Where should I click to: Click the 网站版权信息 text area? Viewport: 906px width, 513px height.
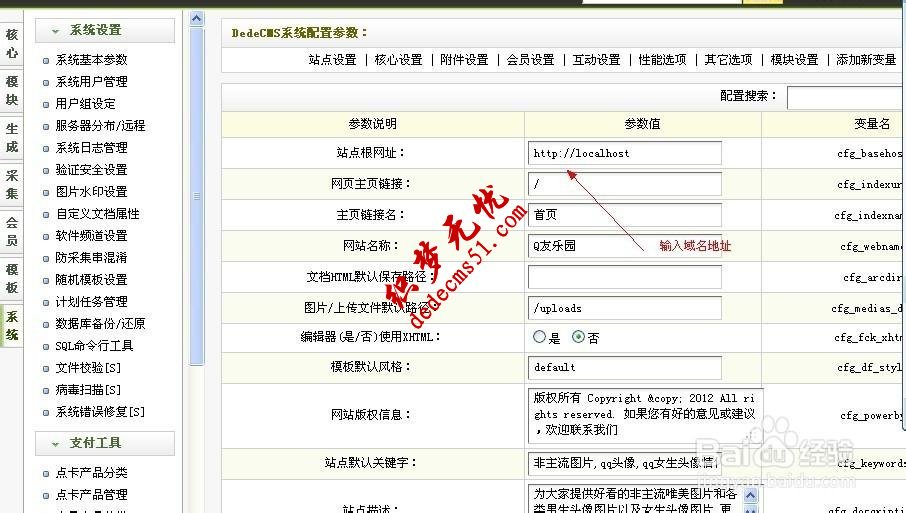pos(645,415)
